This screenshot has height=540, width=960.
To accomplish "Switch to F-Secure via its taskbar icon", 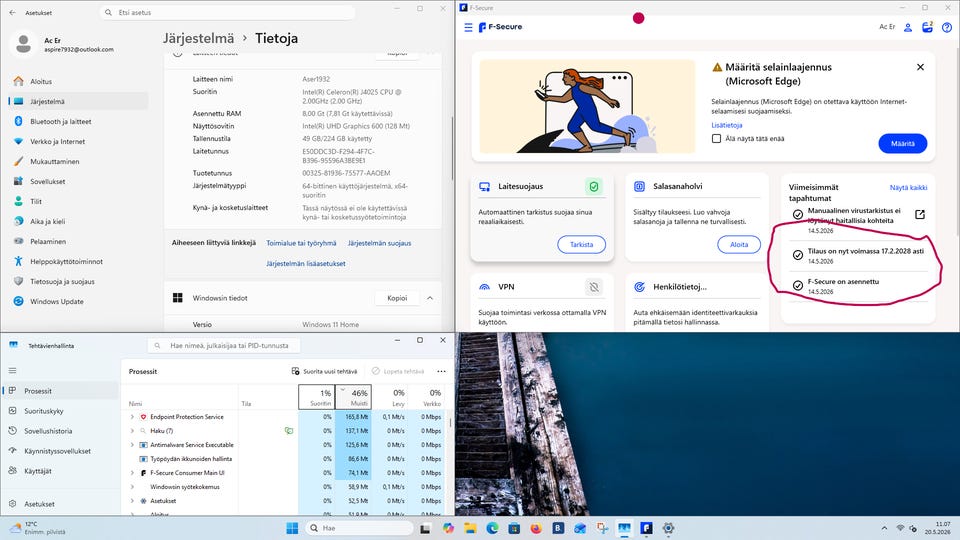I will pyautogui.click(x=647, y=528).
